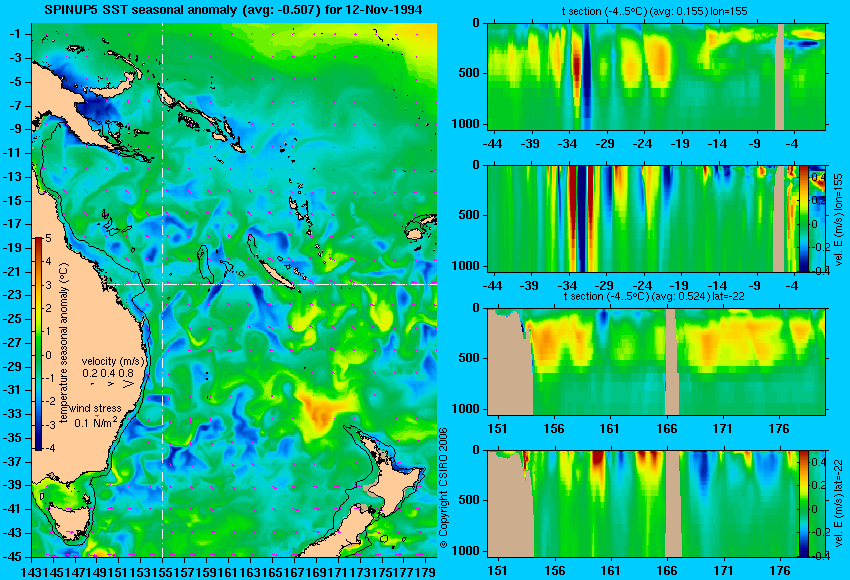Click the '-4' tick on the temperature color bar

click(48, 449)
